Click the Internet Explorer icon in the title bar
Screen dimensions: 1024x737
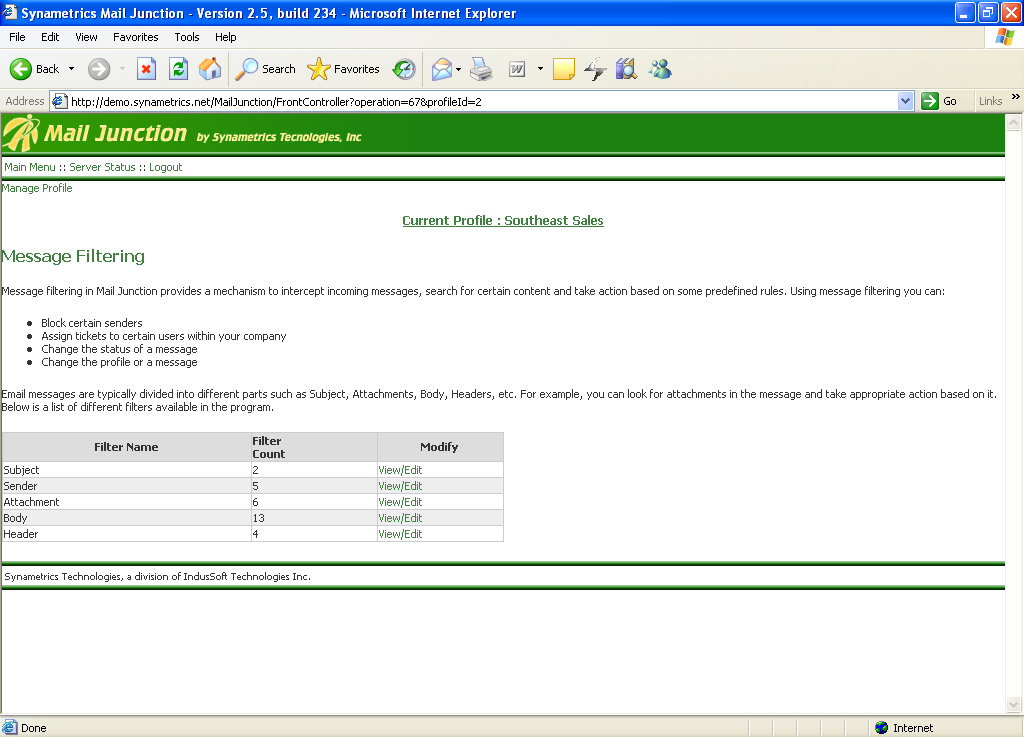(x=10, y=12)
